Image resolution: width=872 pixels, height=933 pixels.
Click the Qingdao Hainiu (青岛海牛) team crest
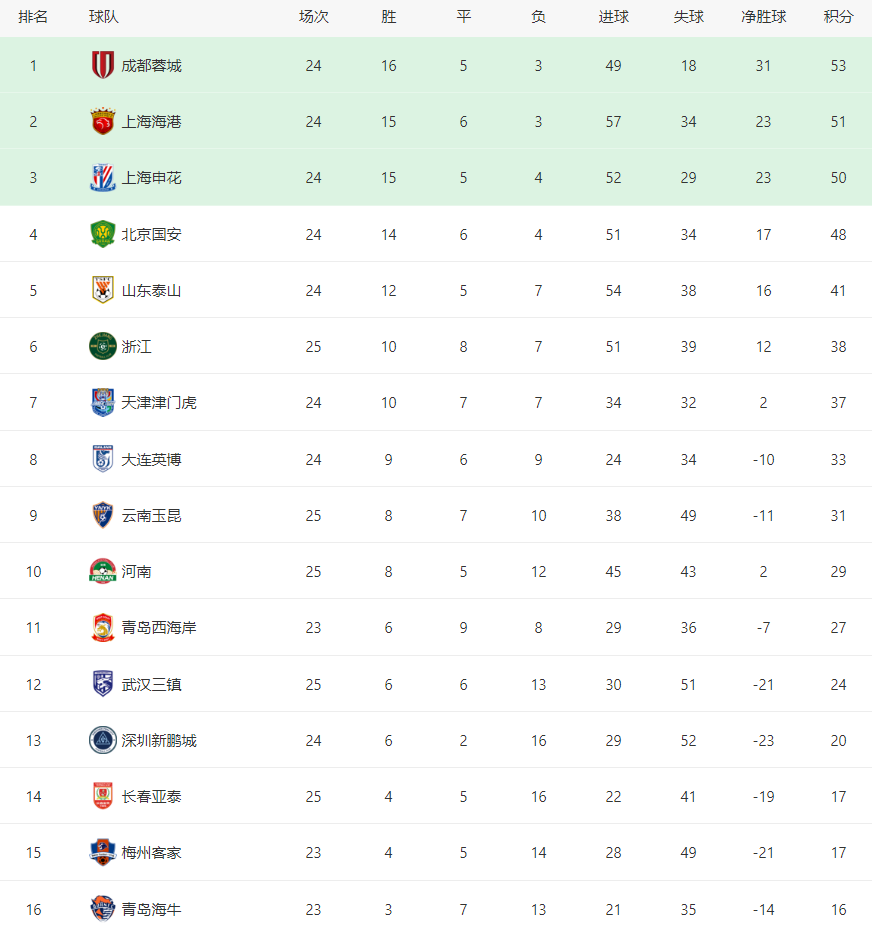click(103, 910)
